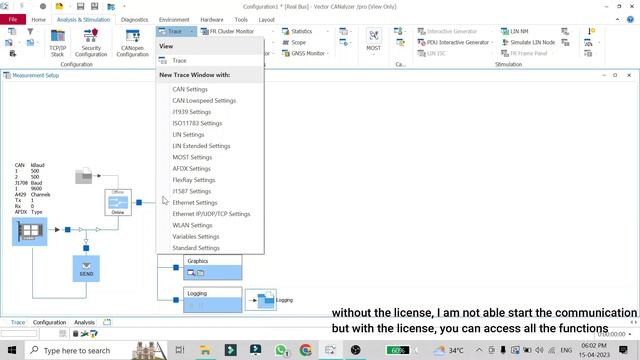The image size is (640, 360).
Task: Click the save icon in quick access toolbar
Action: coord(80,7)
